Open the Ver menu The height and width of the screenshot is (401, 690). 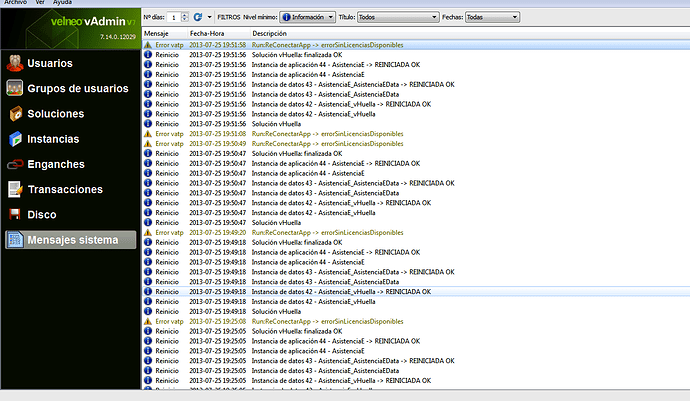[x=40, y=3]
